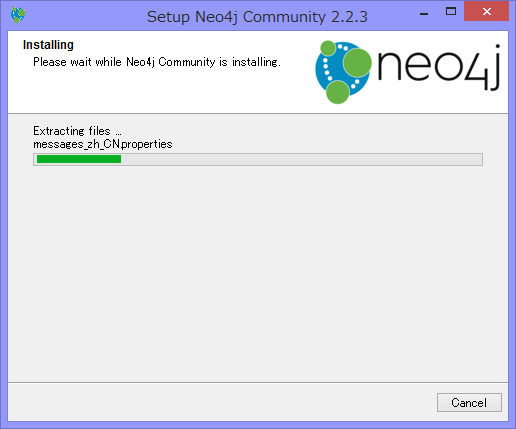Click the 'Extracting files ...' status text

(77, 131)
